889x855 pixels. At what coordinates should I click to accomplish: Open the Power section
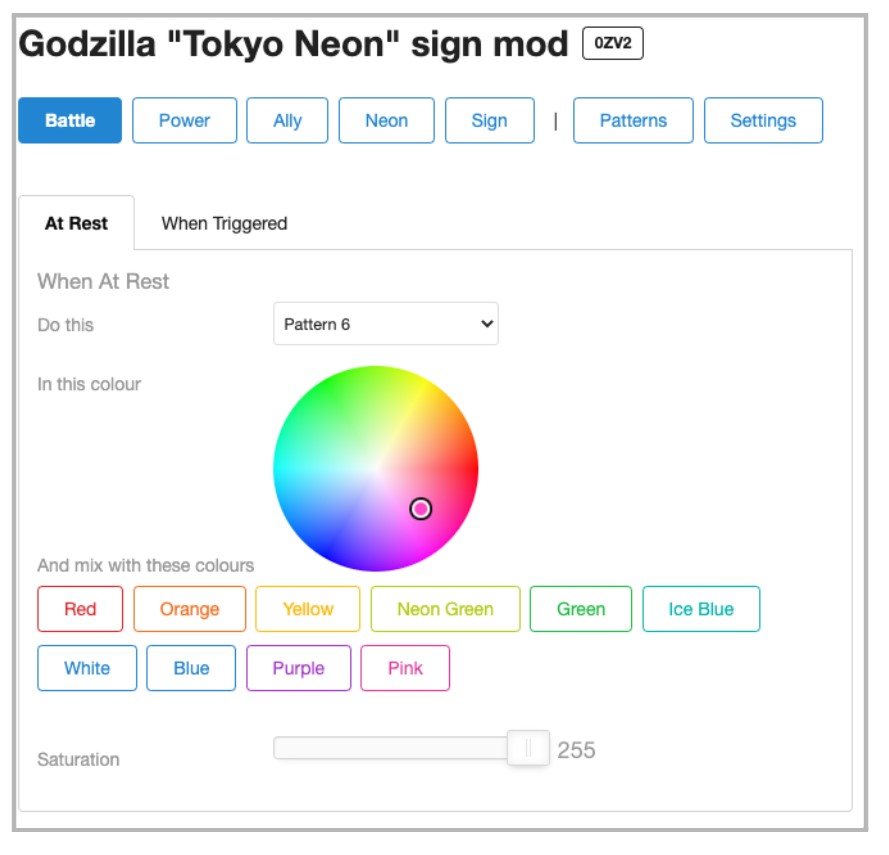click(x=185, y=120)
